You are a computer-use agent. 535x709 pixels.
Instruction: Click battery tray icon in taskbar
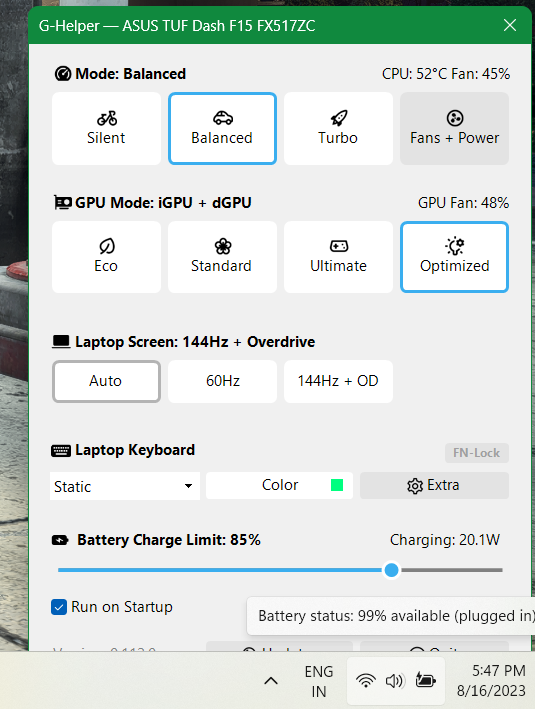pyautogui.click(x=426, y=680)
